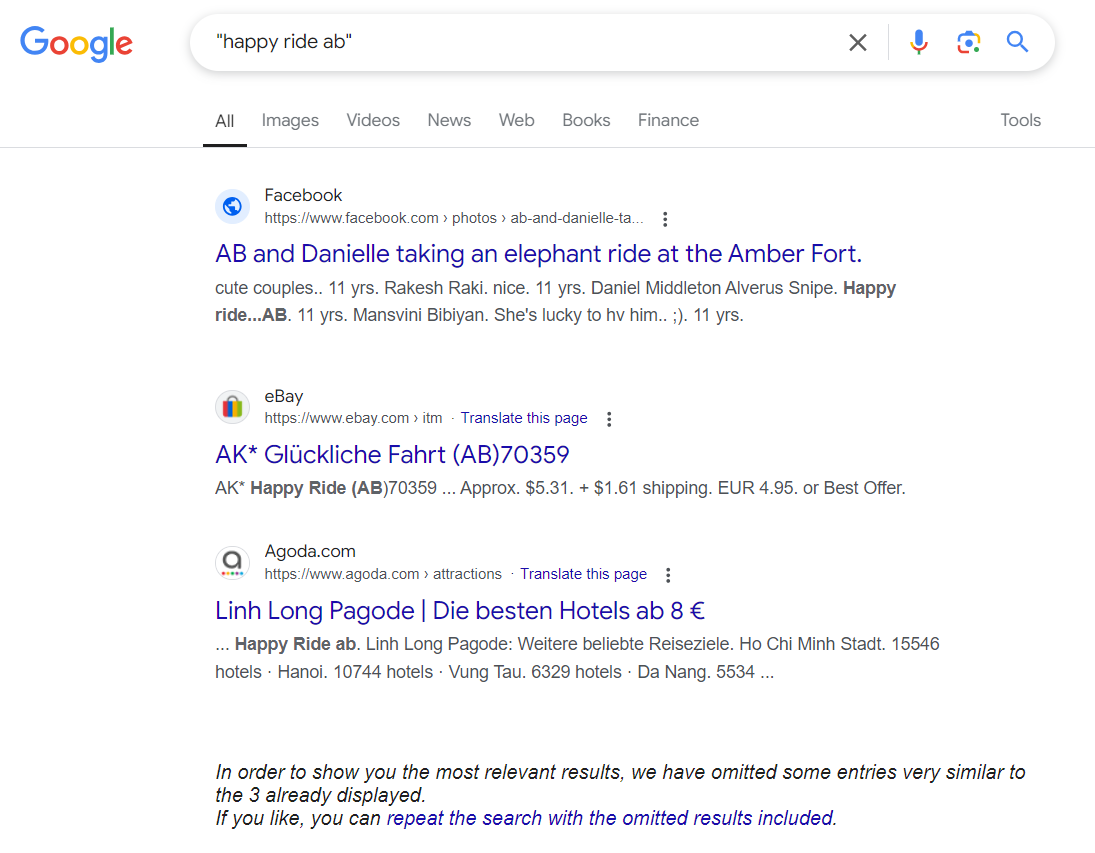The height and width of the screenshot is (853, 1095).
Task: Repeat the search with omitted results included
Action: click(x=611, y=818)
